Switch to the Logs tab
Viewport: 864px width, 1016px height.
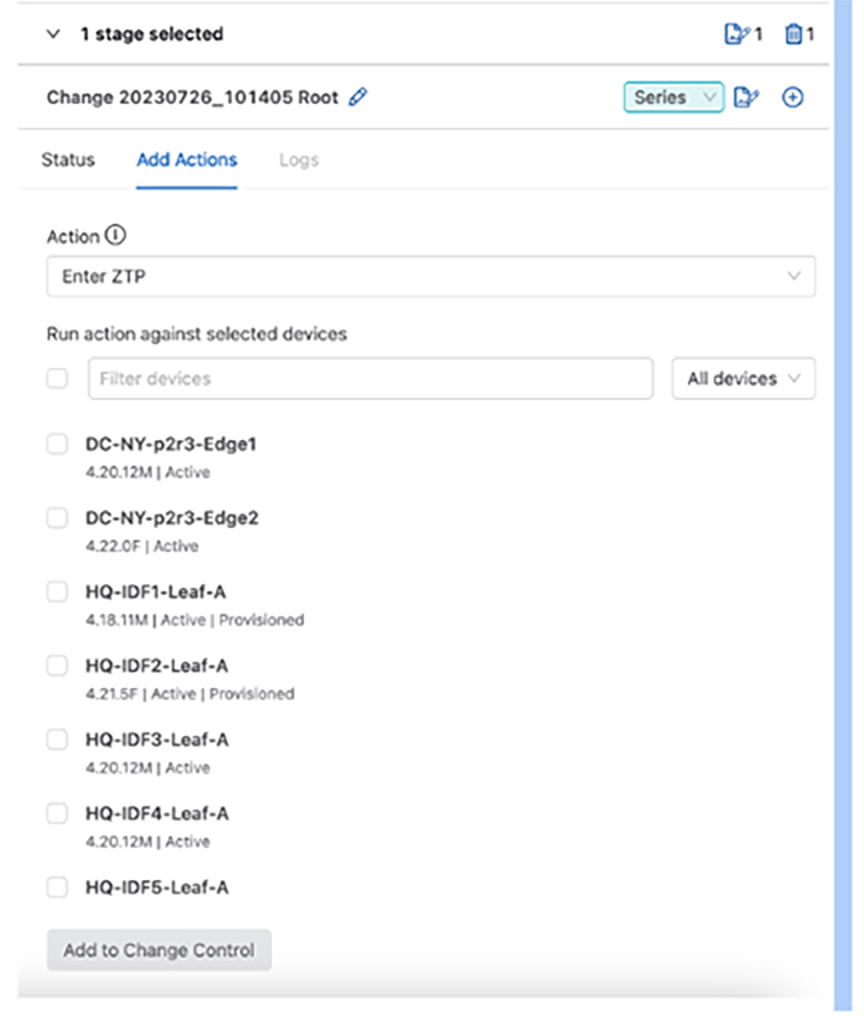coord(299,160)
